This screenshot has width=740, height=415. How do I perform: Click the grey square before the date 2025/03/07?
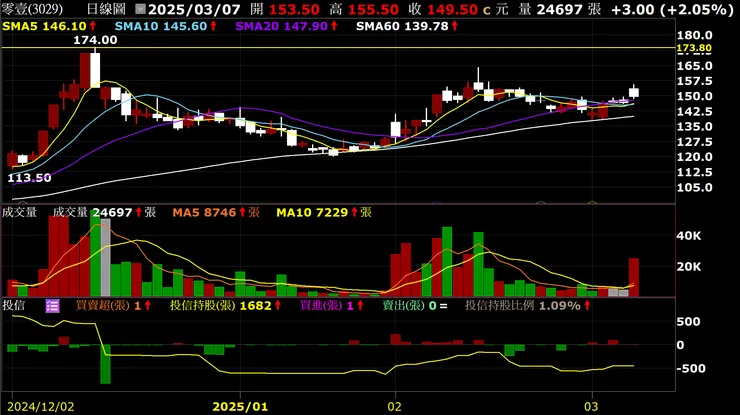[140, 9]
